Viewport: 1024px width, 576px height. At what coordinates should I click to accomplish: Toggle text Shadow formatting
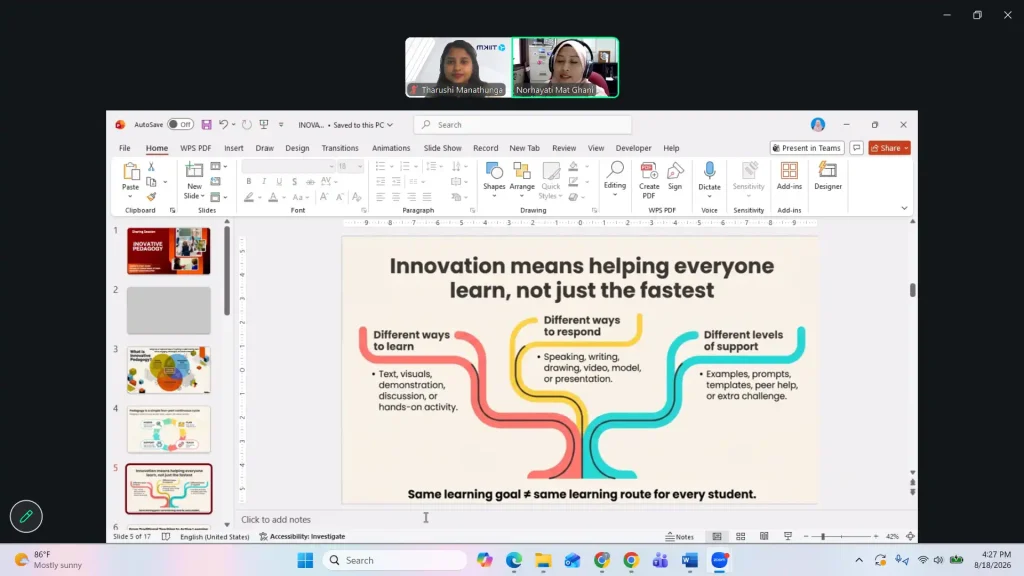click(x=295, y=182)
